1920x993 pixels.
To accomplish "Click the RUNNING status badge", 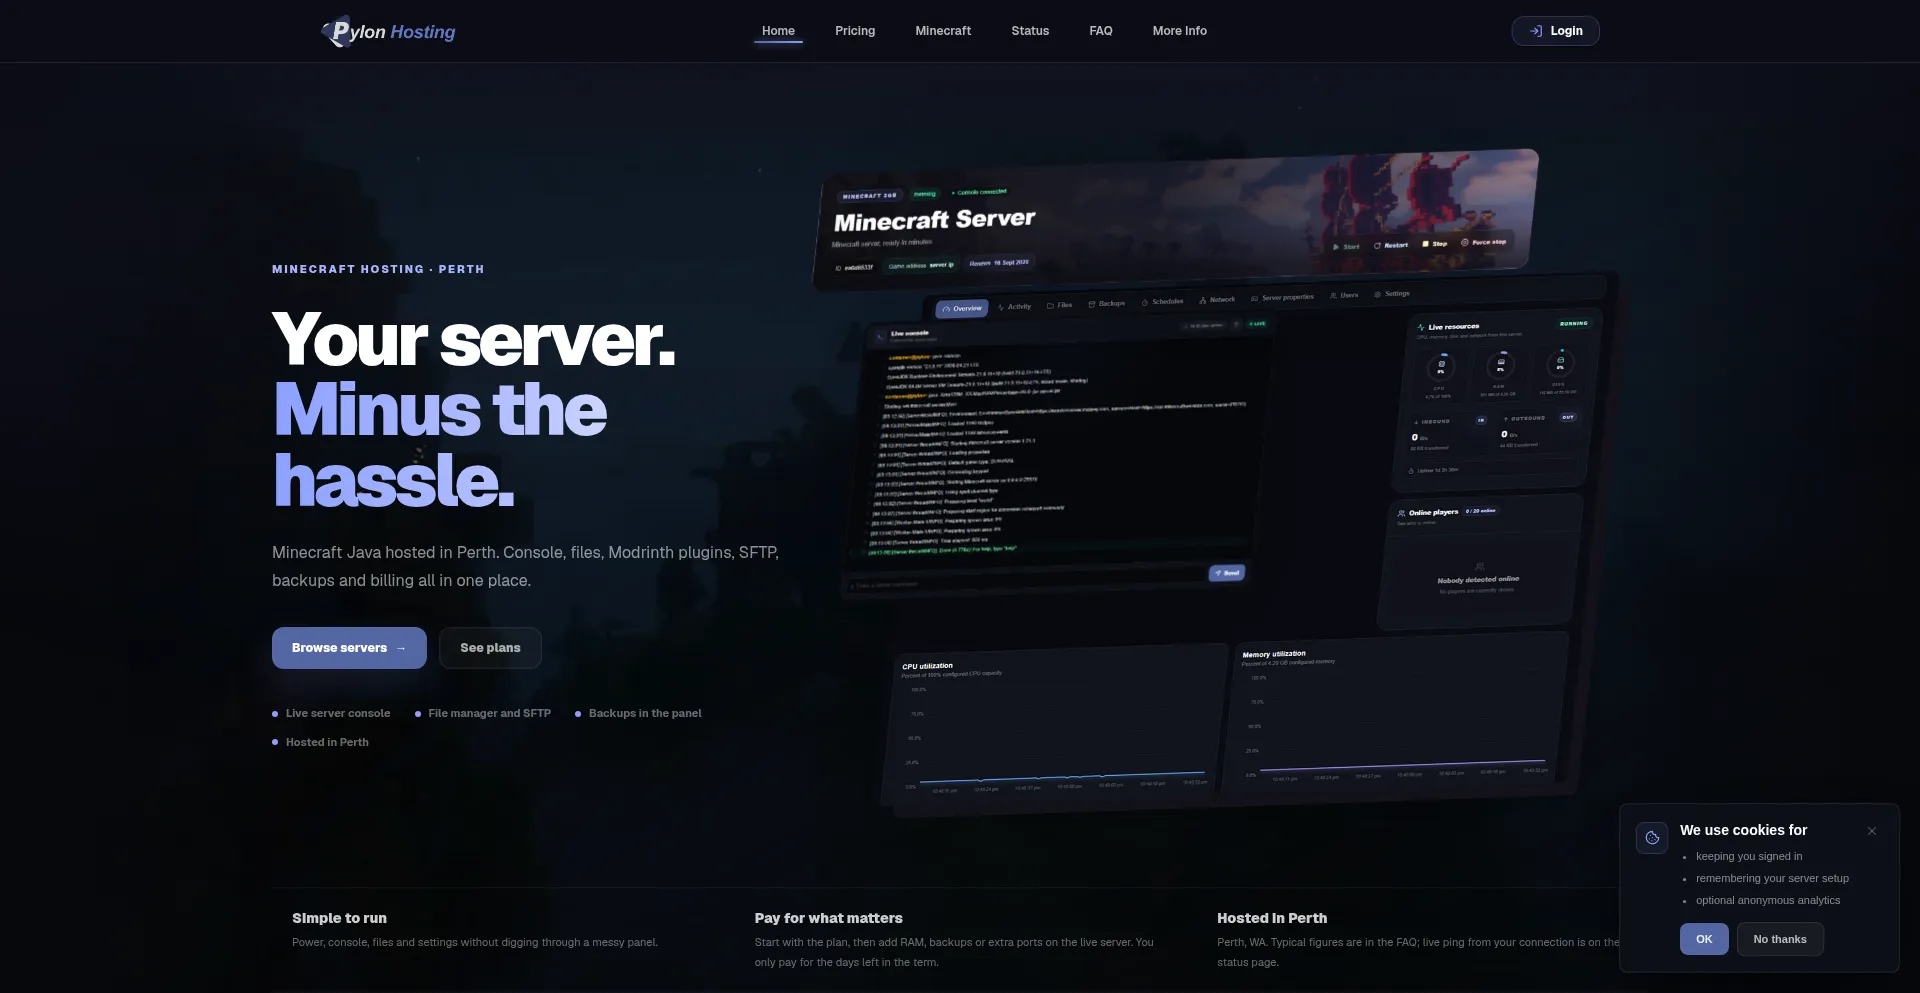I will tap(1573, 324).
